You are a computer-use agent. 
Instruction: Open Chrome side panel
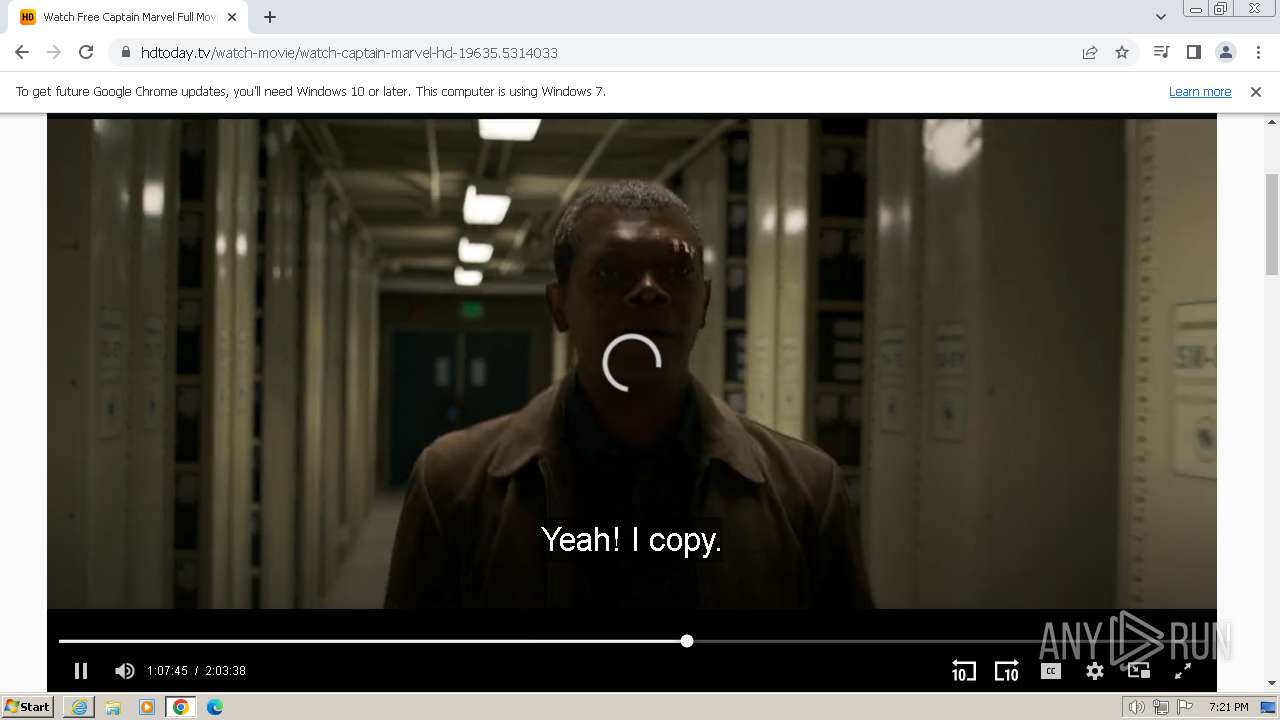coord(1193,52)
